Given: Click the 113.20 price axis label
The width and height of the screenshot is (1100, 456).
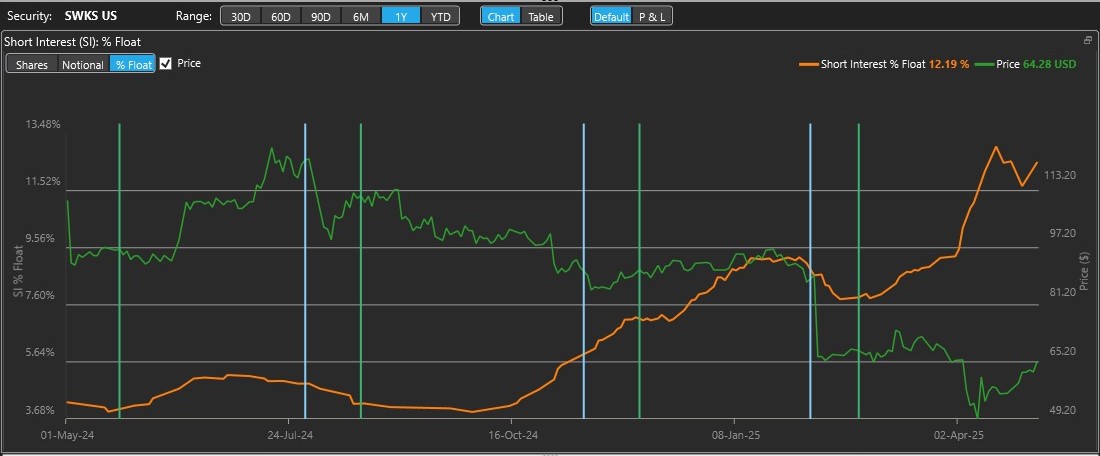Looking at the screenshot, I should coord(1060,175).
